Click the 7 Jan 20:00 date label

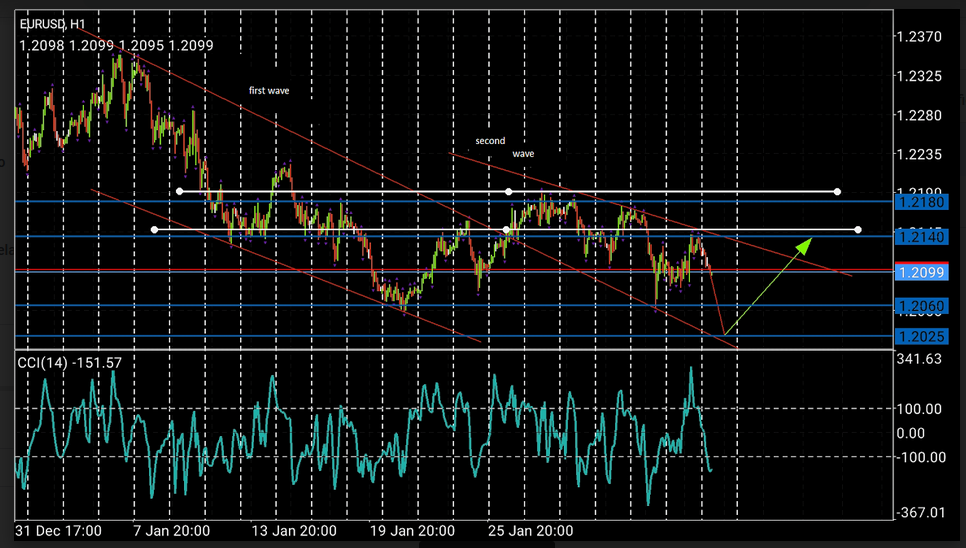[172, 530]
